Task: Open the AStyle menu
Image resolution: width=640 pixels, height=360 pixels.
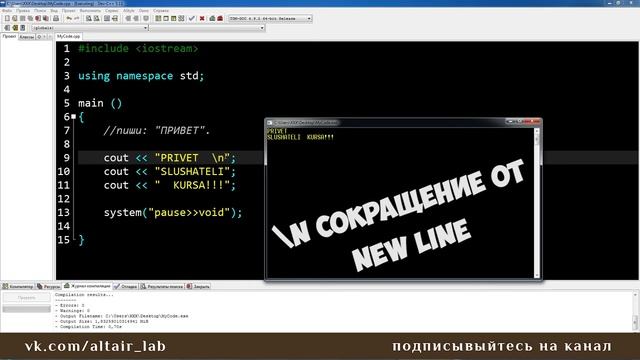Action: click(x=129, y=10)
